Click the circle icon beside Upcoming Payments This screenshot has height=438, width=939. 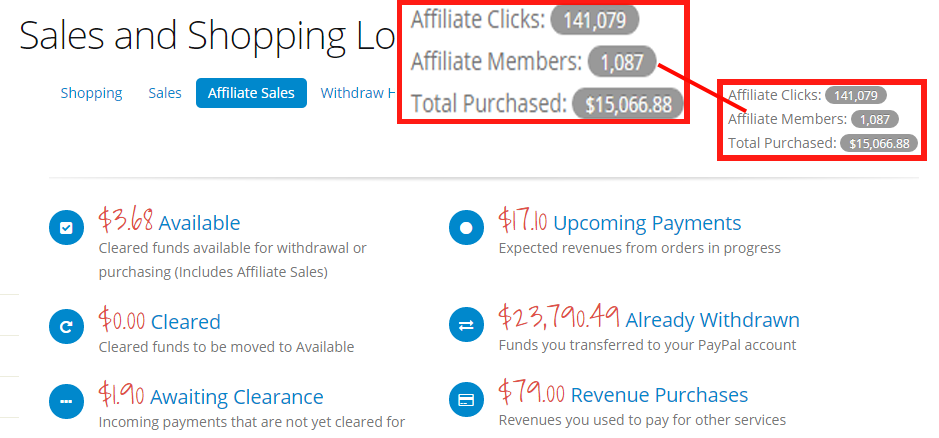[466, 228]
